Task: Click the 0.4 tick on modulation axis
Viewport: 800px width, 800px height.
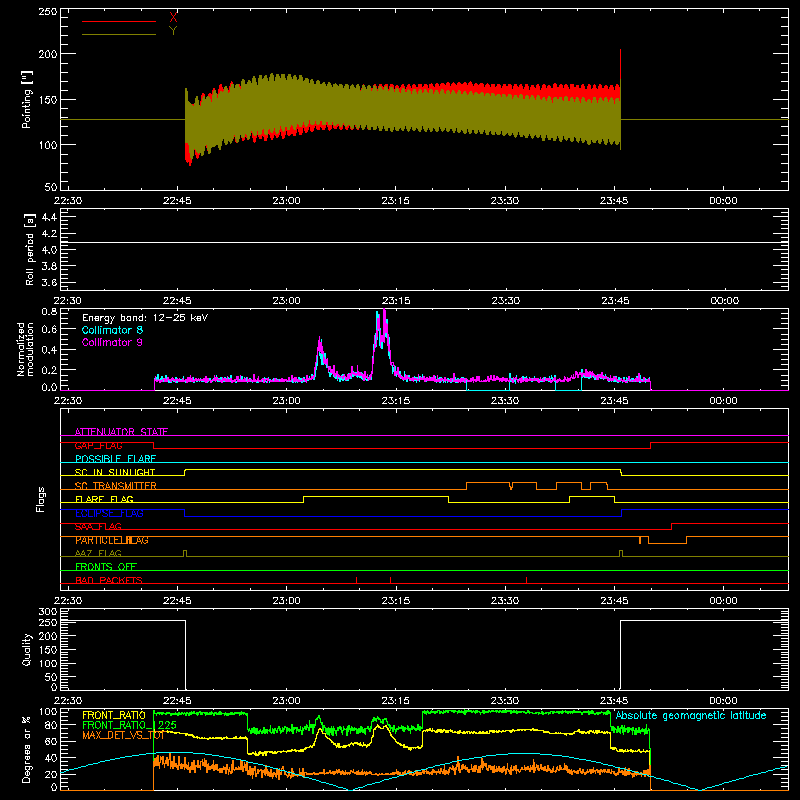Action: coord(49,349)
